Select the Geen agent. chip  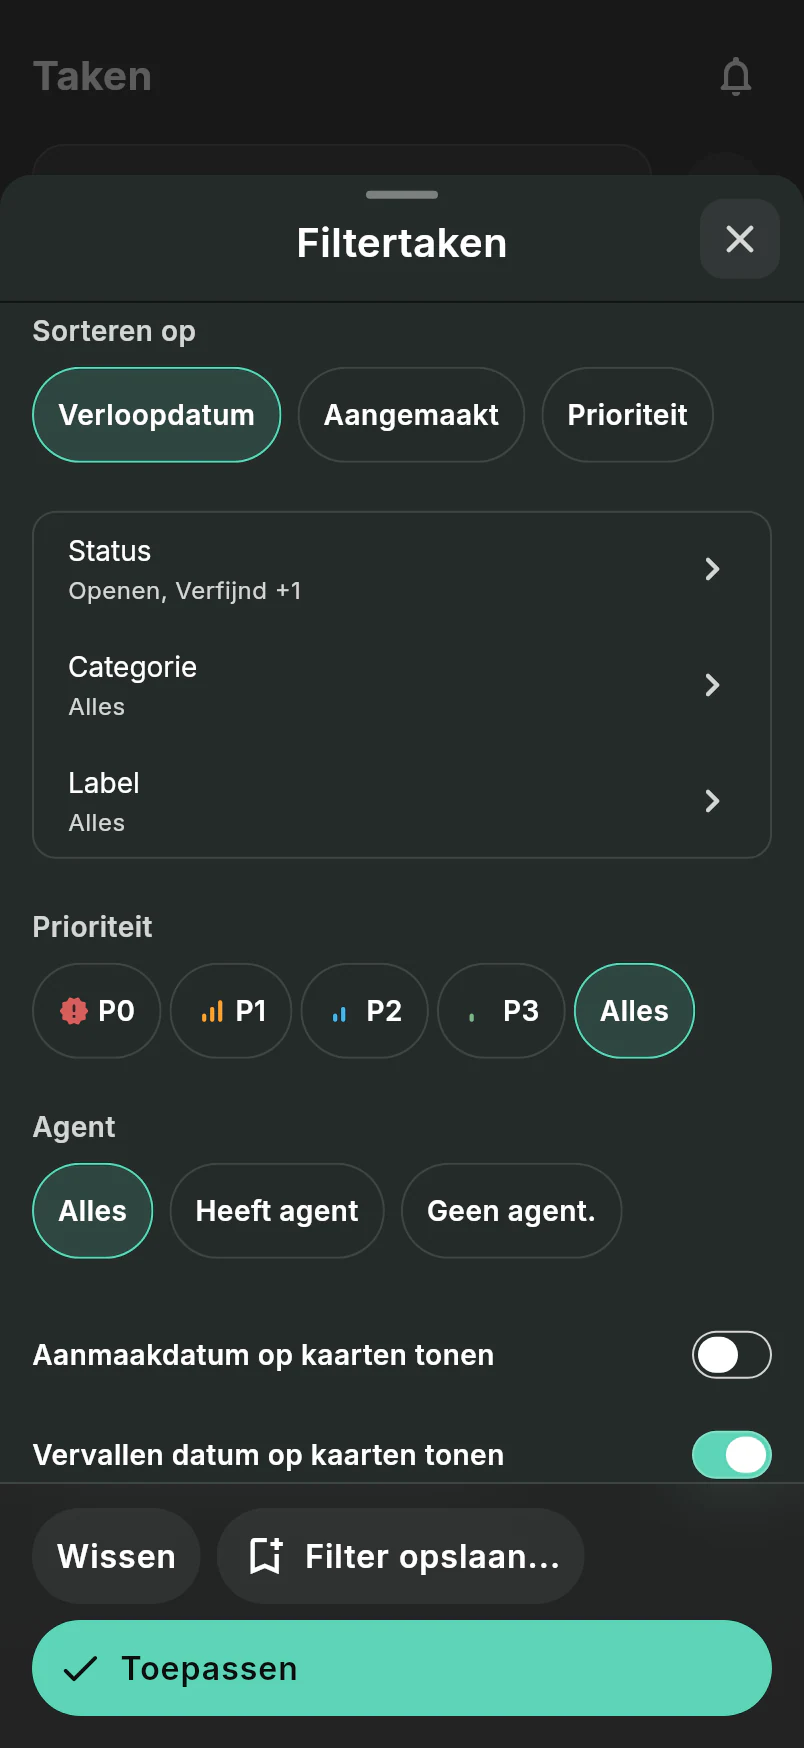(511, 1211)
